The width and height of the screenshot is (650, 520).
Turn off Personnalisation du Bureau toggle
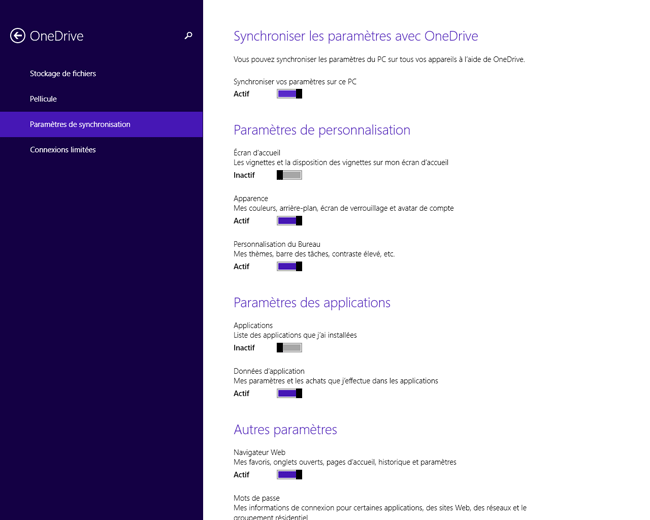289,266
